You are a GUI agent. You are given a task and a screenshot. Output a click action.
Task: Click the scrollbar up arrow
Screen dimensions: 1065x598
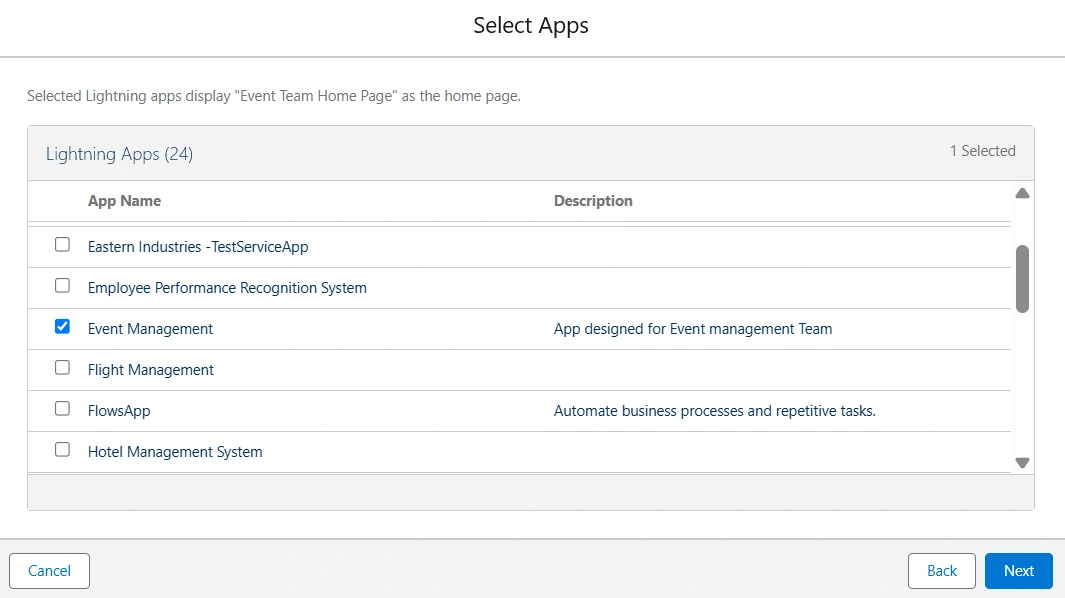click(x=1022, y=192)
